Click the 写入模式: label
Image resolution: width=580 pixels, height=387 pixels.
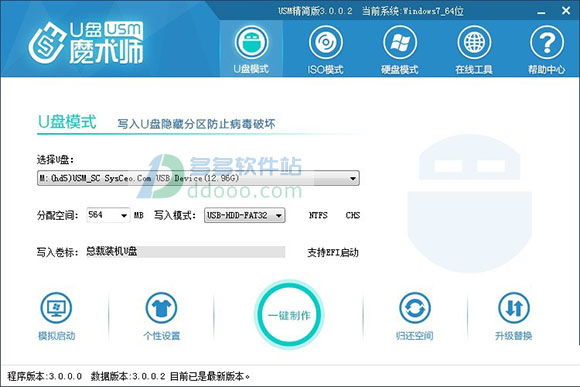(x=175, y=215)
